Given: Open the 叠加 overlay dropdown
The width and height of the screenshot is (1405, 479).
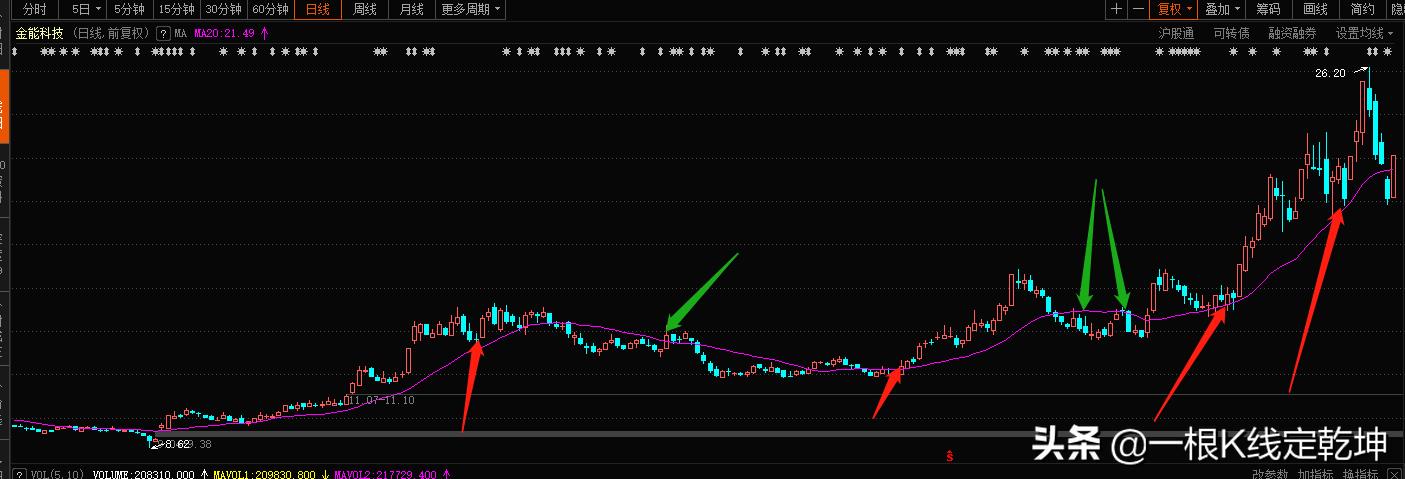Looking at the screenshot, I should [1221, 9].
